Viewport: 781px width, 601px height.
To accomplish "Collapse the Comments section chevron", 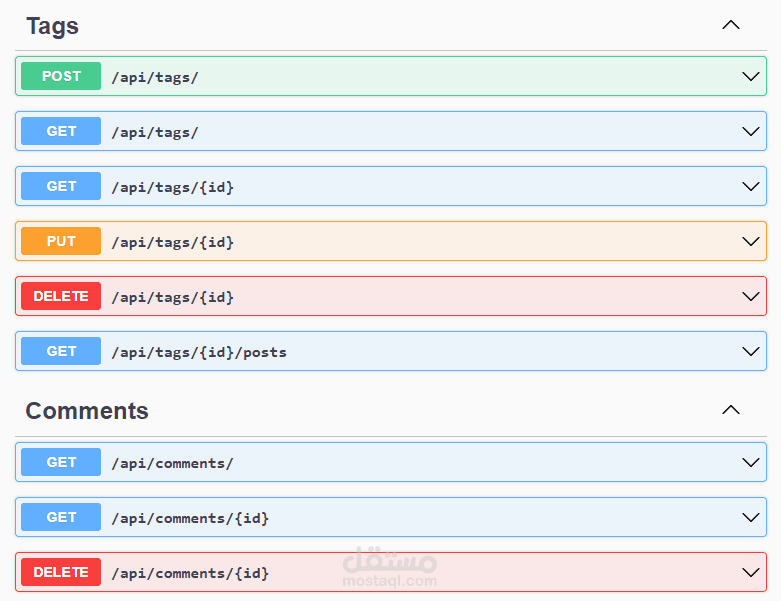I will (x=731, y=410).
